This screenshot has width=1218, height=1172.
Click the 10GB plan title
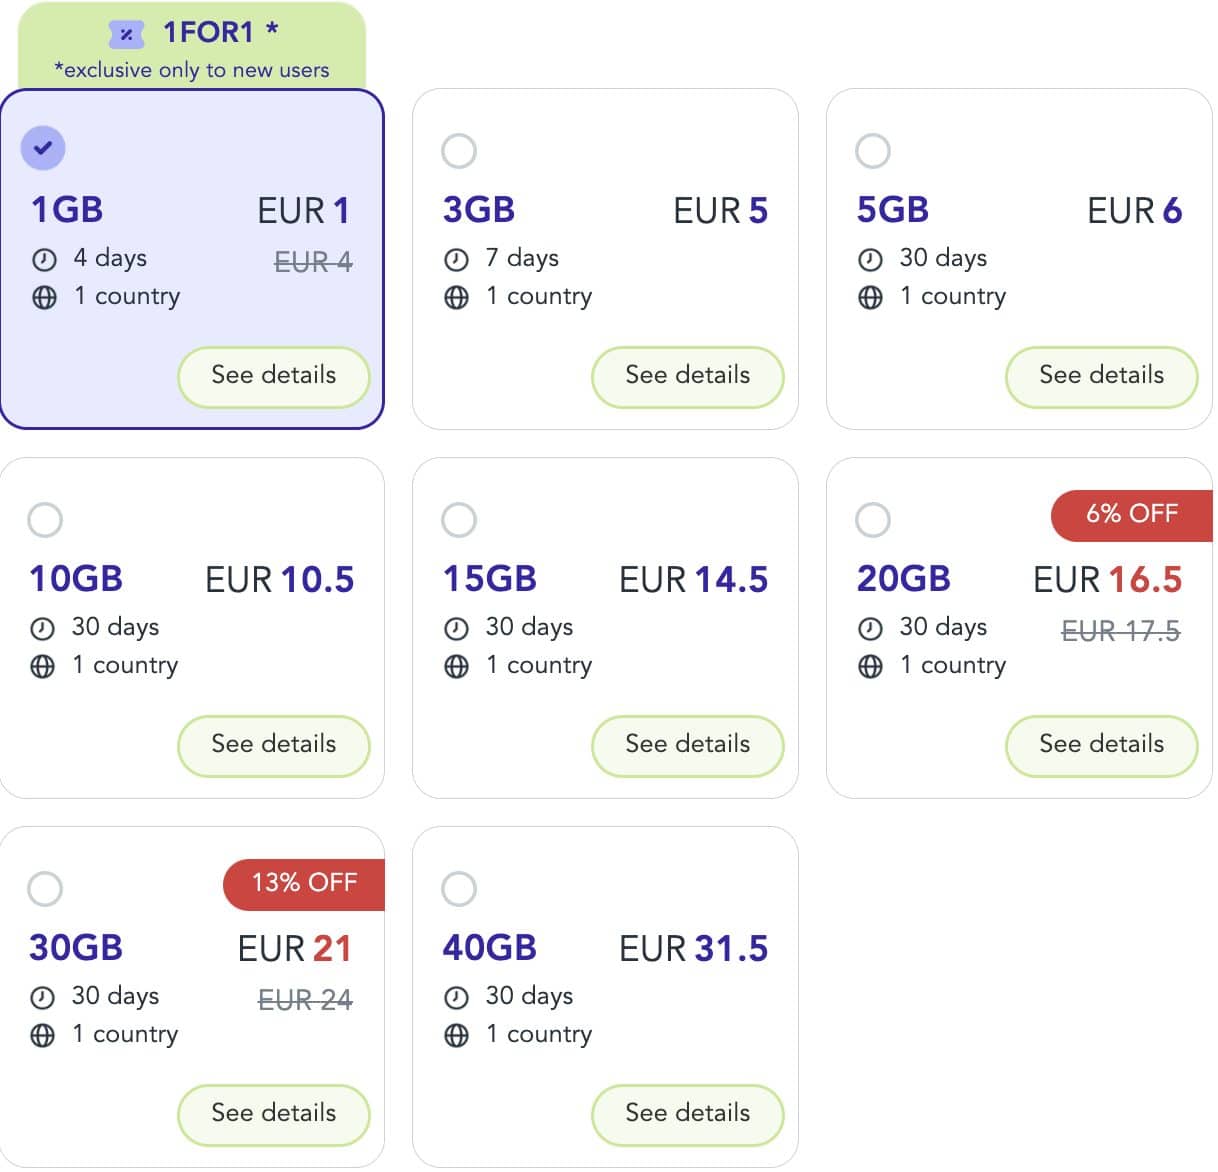[76, 580]
